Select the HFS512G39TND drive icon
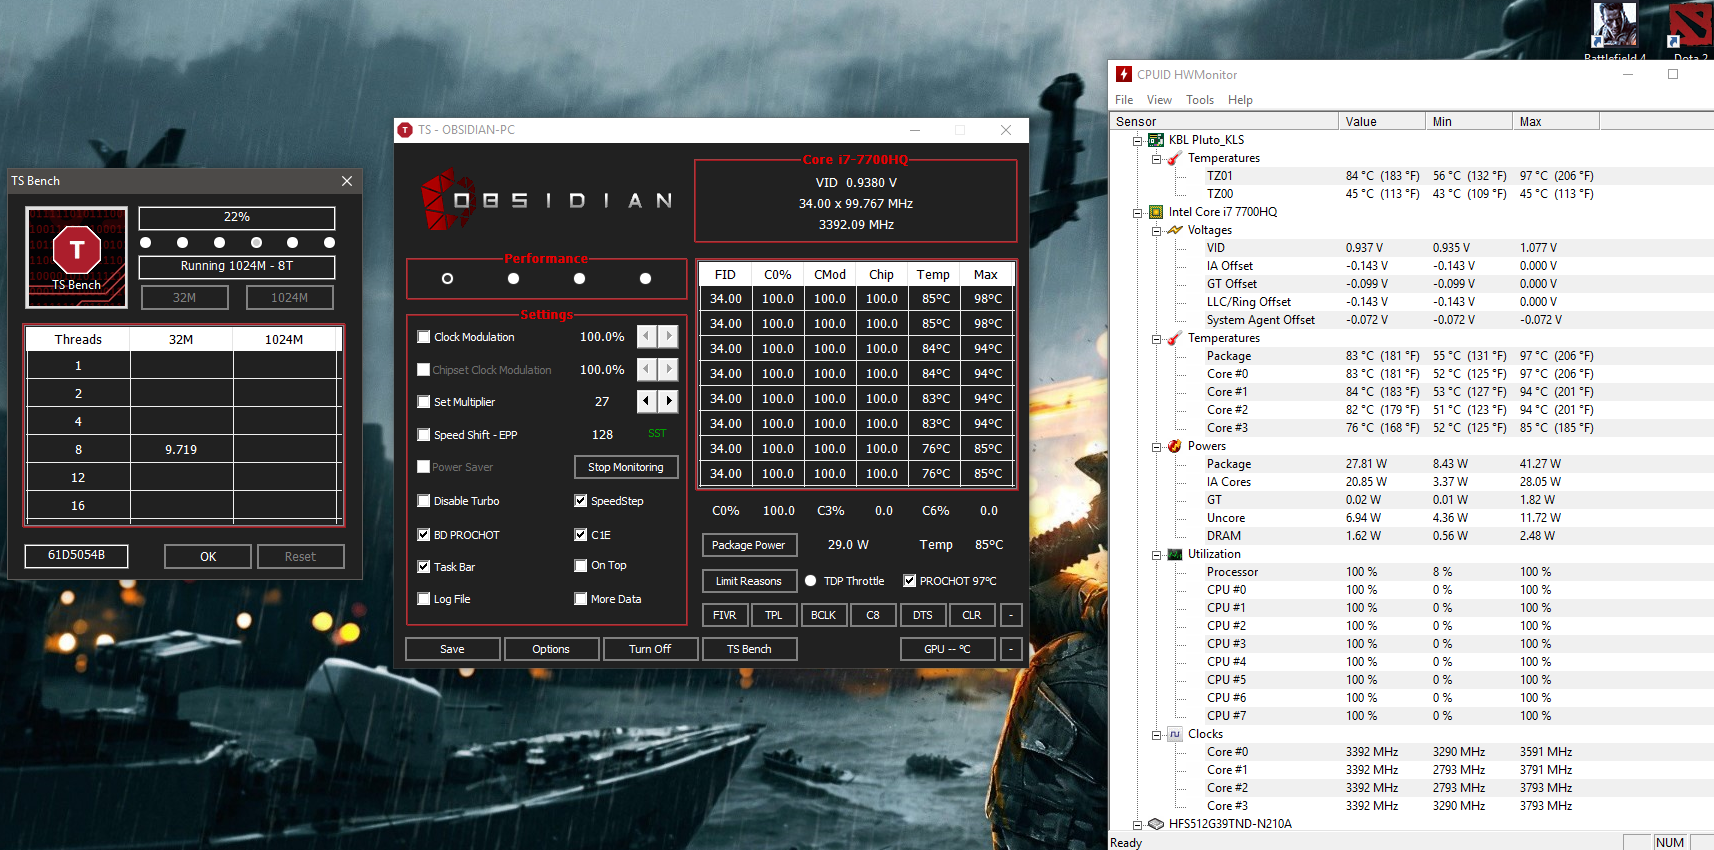This screenshot has width=1714, height=850. click(1156, 824)
